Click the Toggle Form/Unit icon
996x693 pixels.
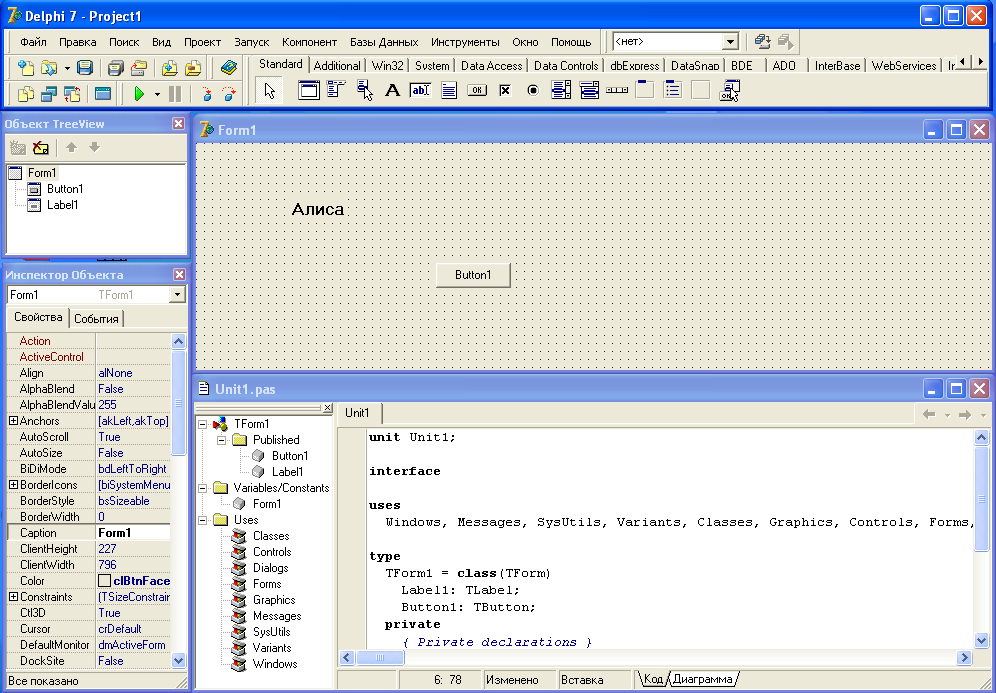pos(72,94)
